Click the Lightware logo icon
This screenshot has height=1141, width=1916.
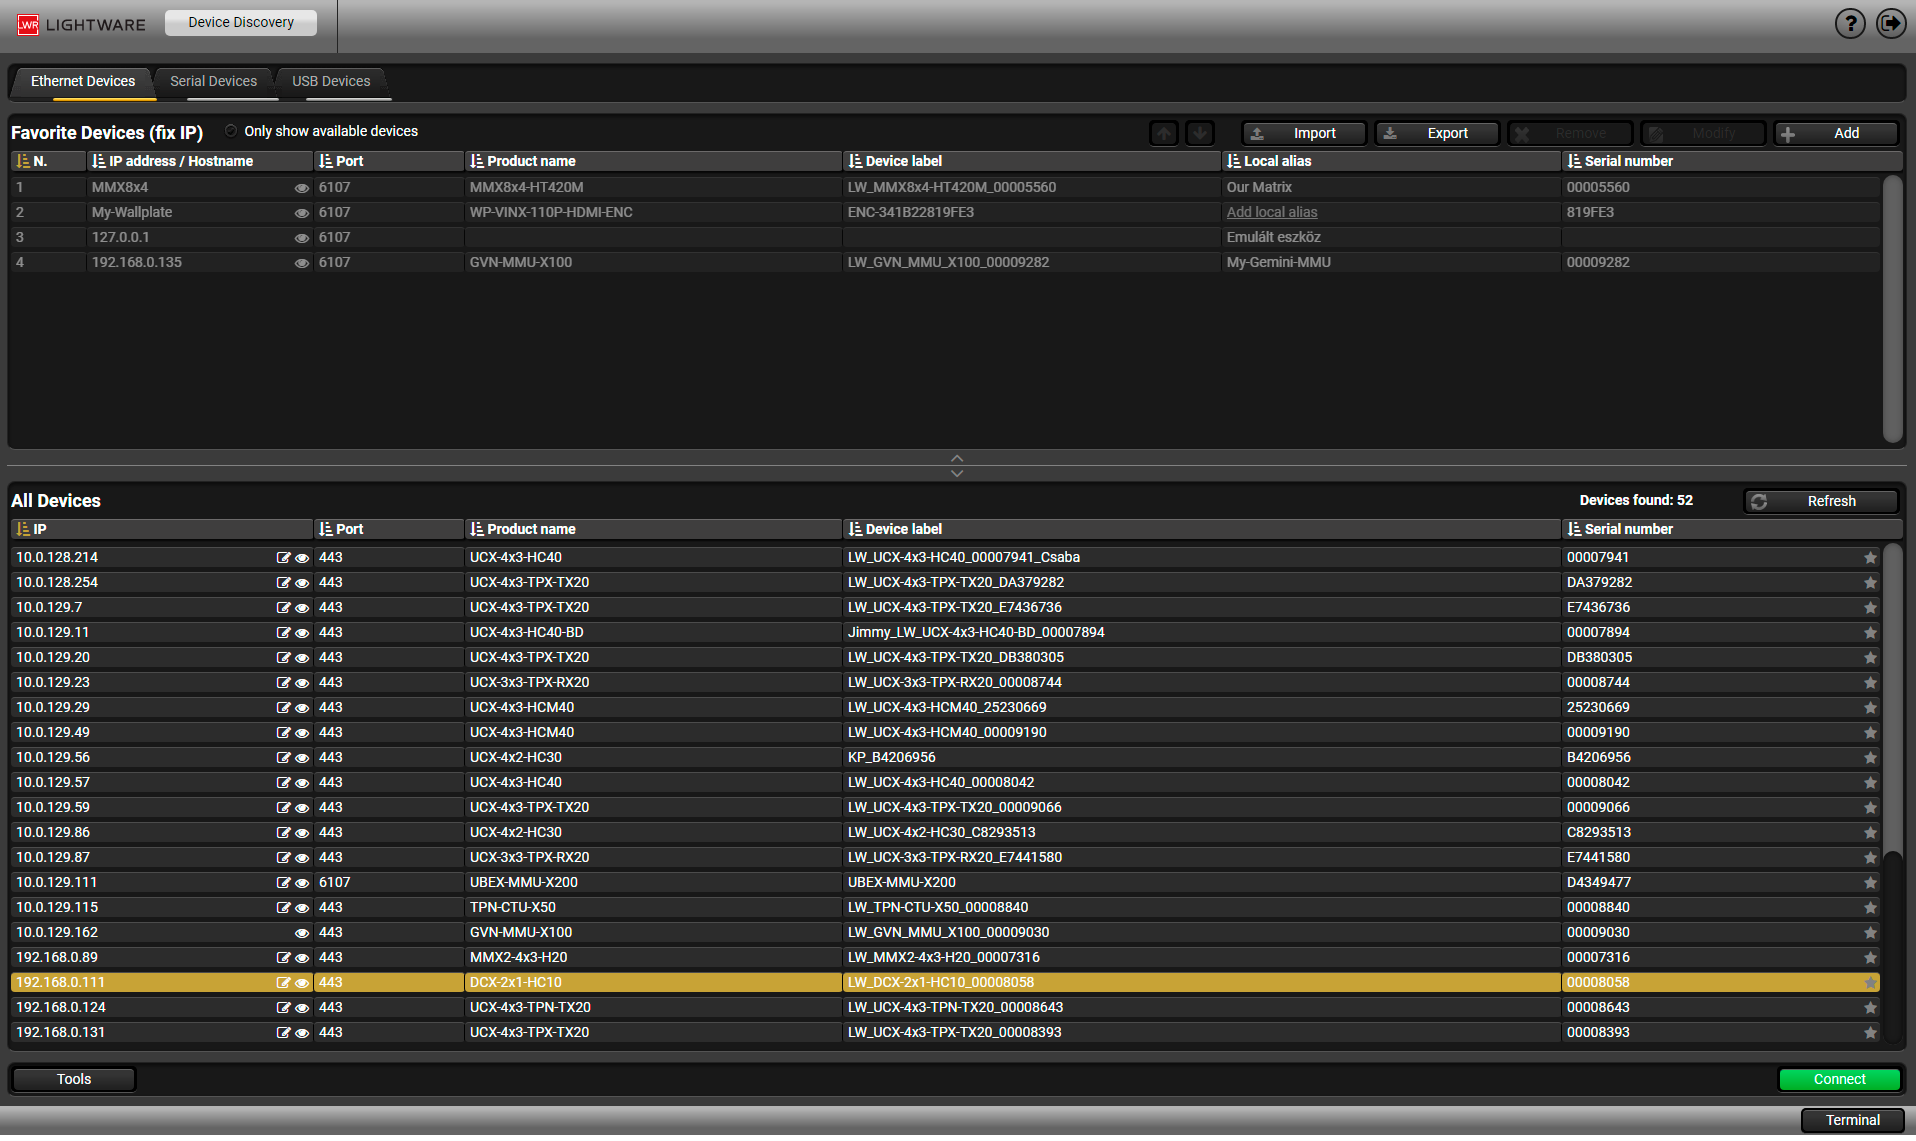coord(28,24)
